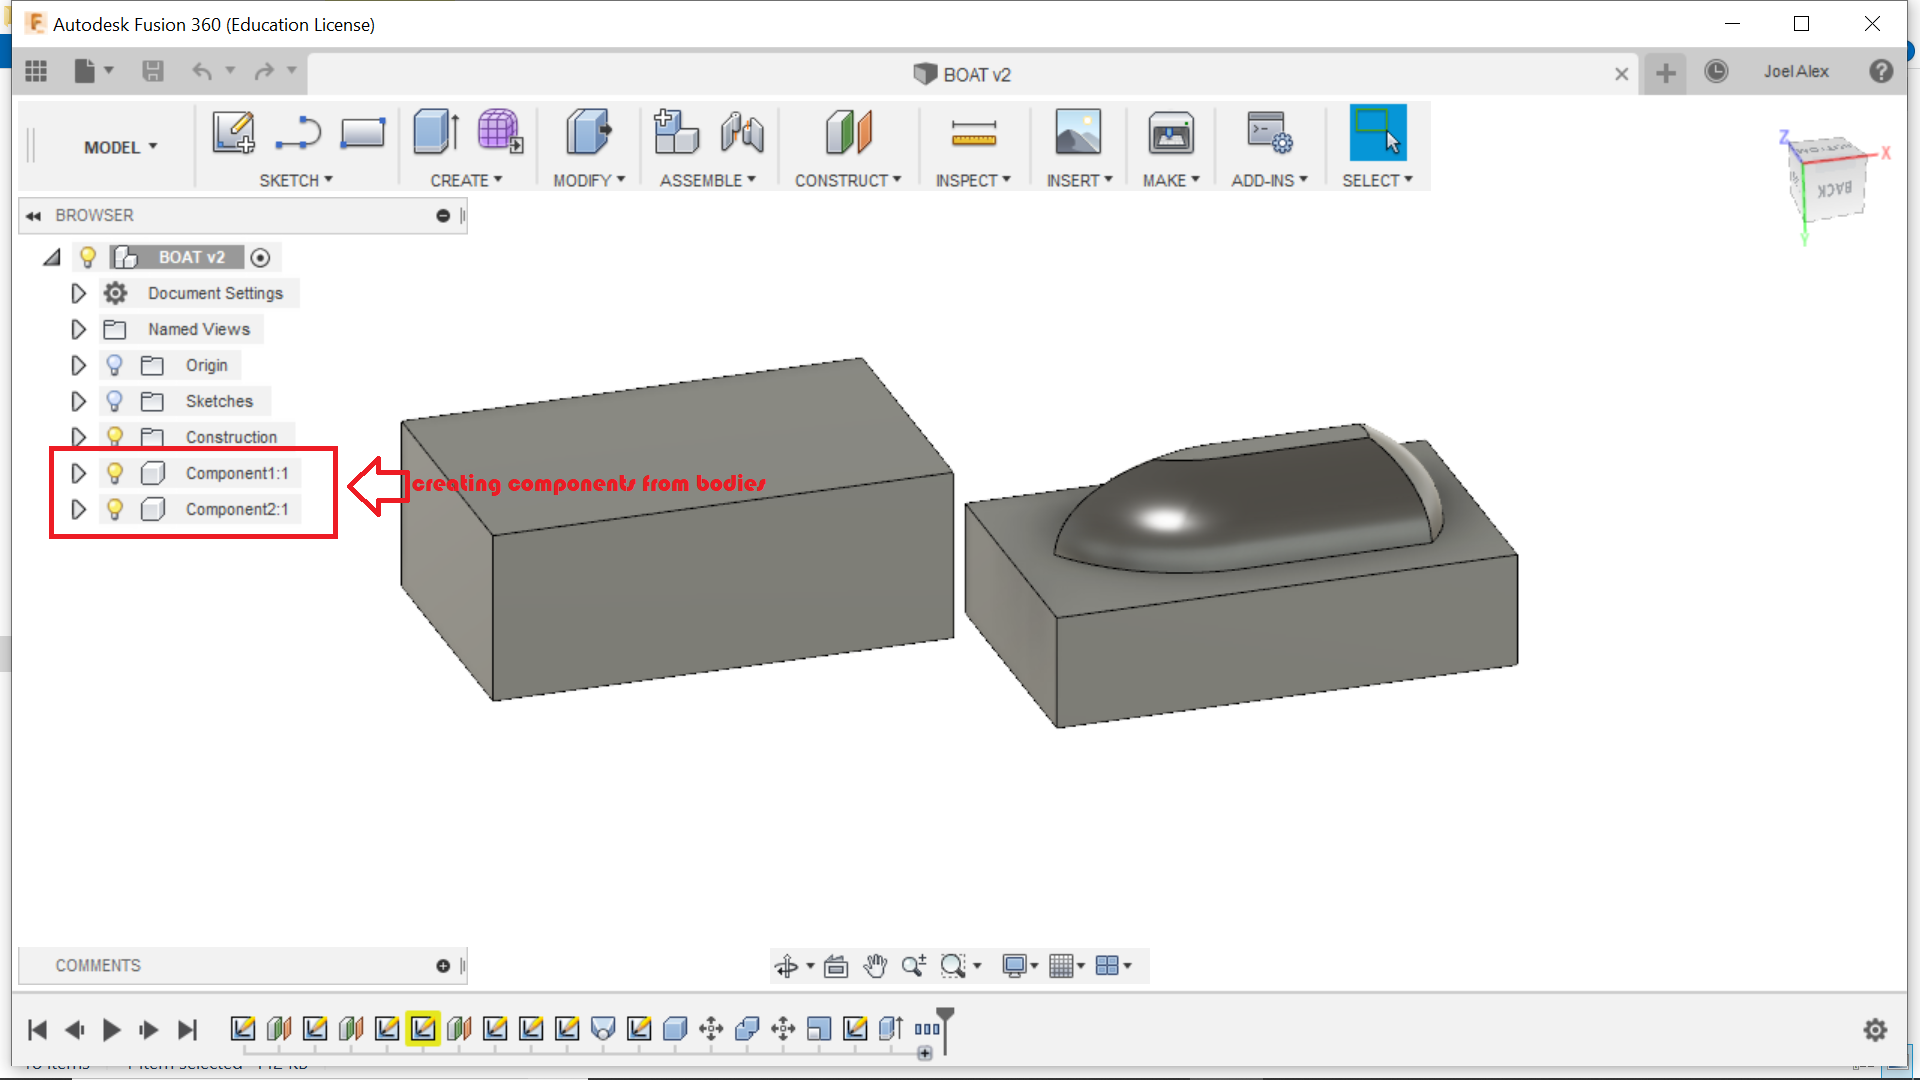
Task: Click the Orbit navigation tool
Action: (786, 966)
